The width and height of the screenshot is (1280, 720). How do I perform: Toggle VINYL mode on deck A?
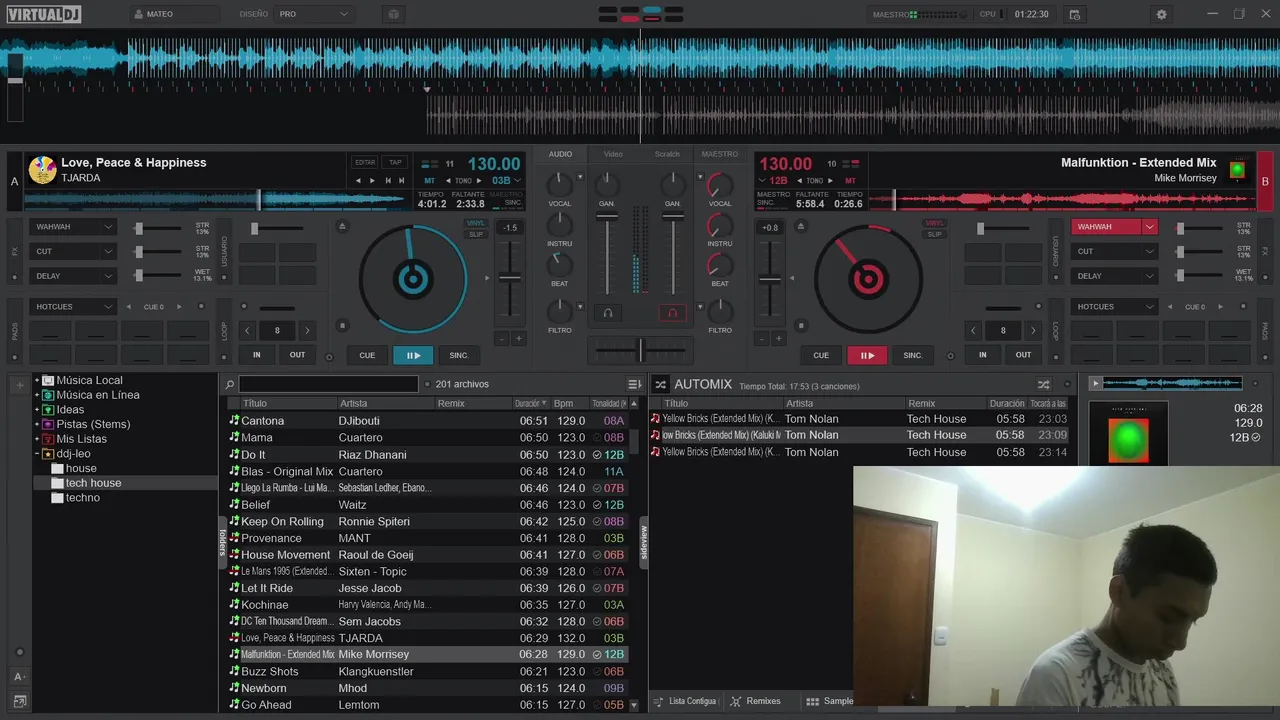click(476, 224)
